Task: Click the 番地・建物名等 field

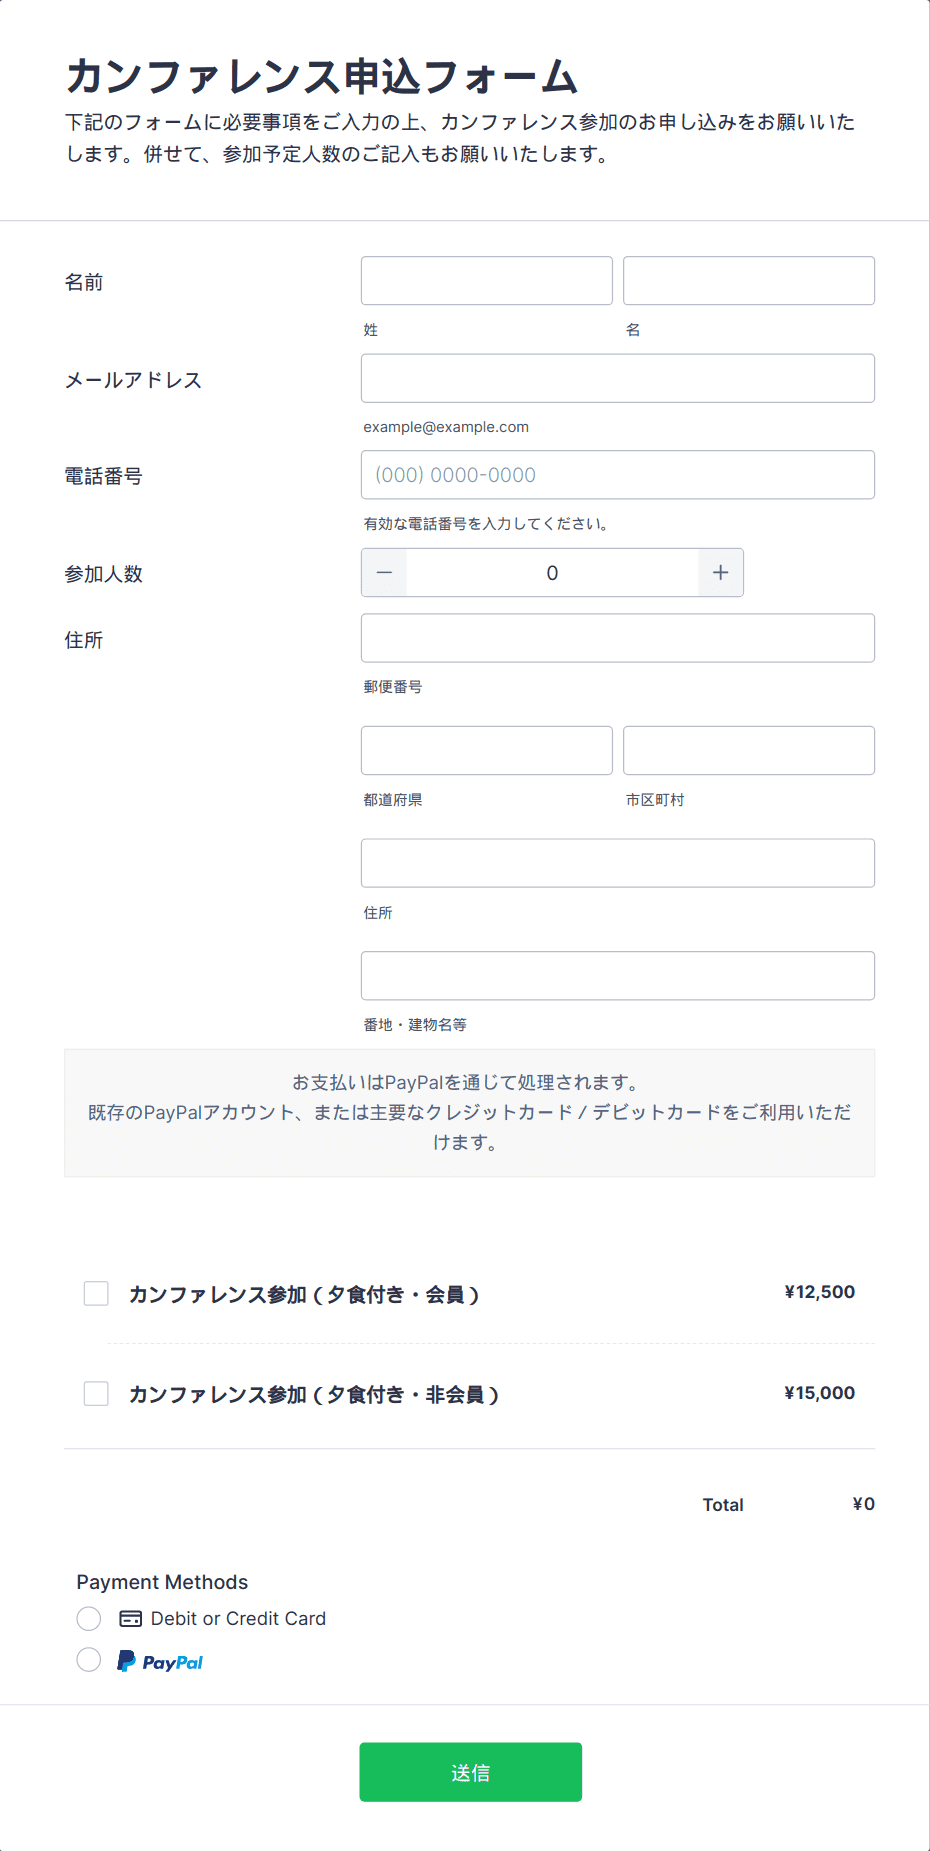Action: [618, 975]
